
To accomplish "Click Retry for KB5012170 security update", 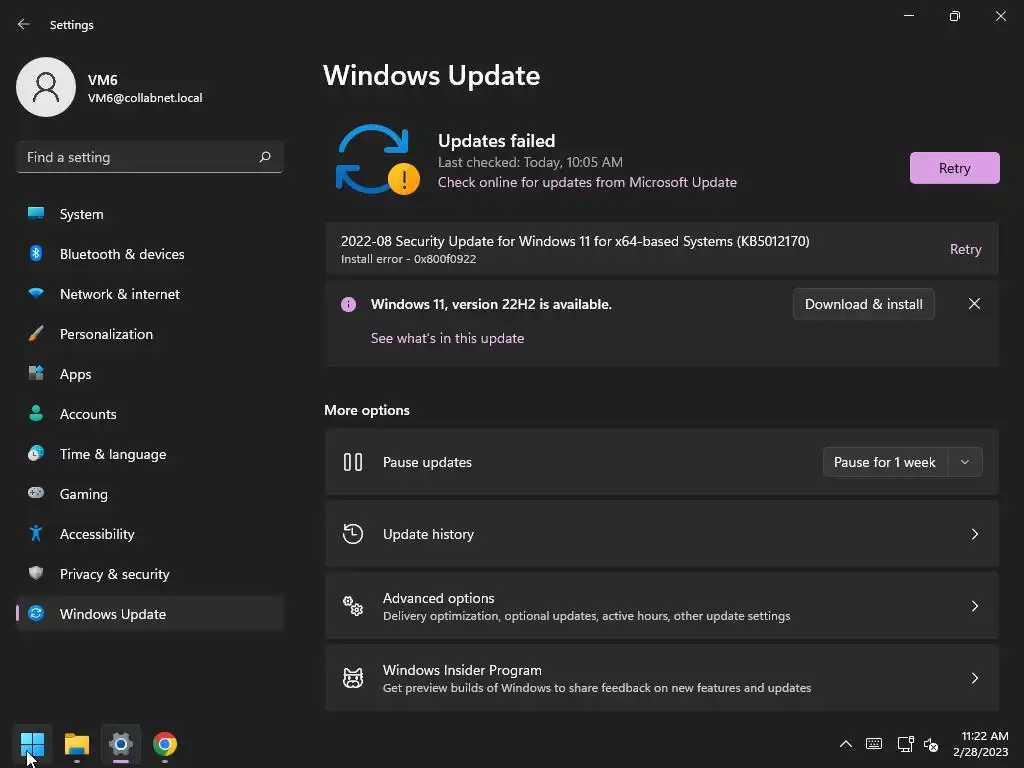I will (x=965, y=249).
